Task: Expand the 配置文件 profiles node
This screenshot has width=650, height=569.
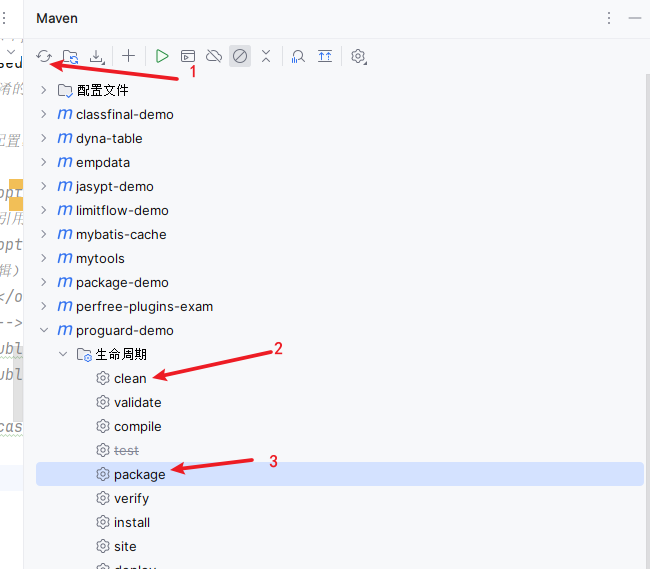Action: pyautogui.click(x=44, y=90)
